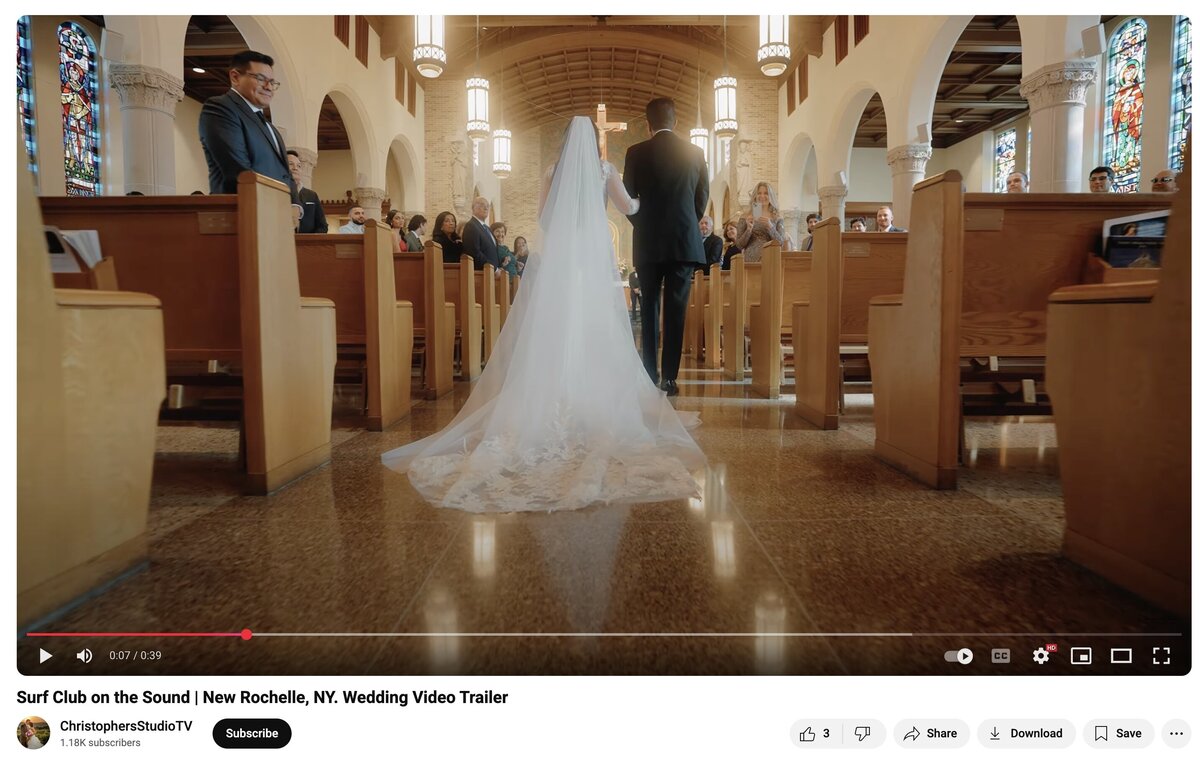Screen dimensions: 1200x757
Task: Toggle the autoplay switch
Action: coord(959,656)
